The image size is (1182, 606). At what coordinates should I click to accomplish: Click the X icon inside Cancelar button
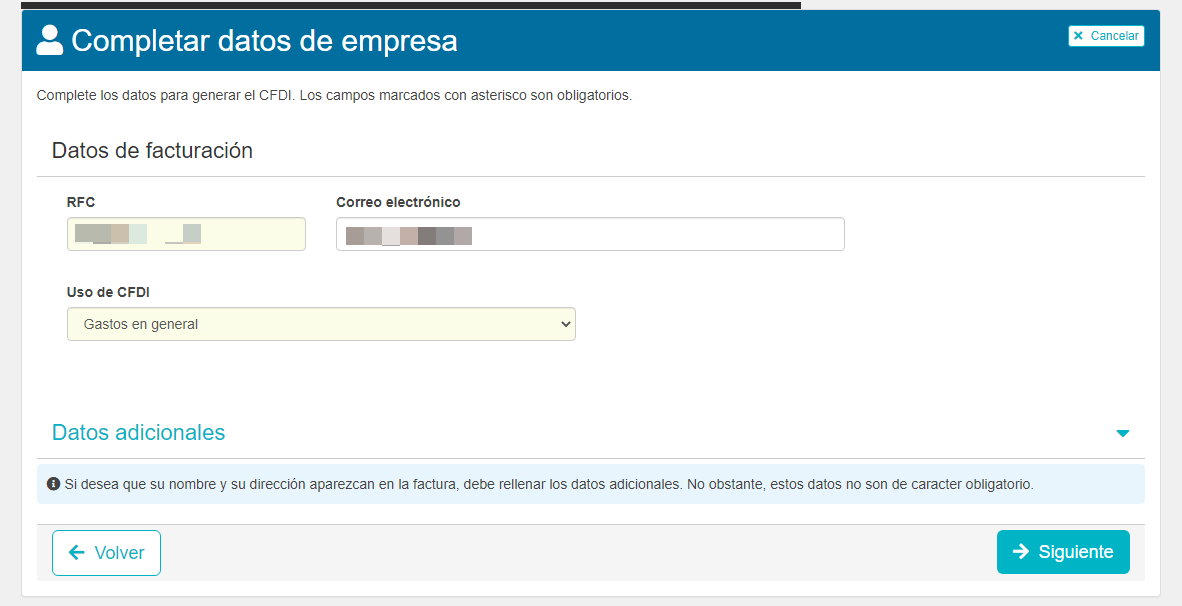coord(1079,35)
